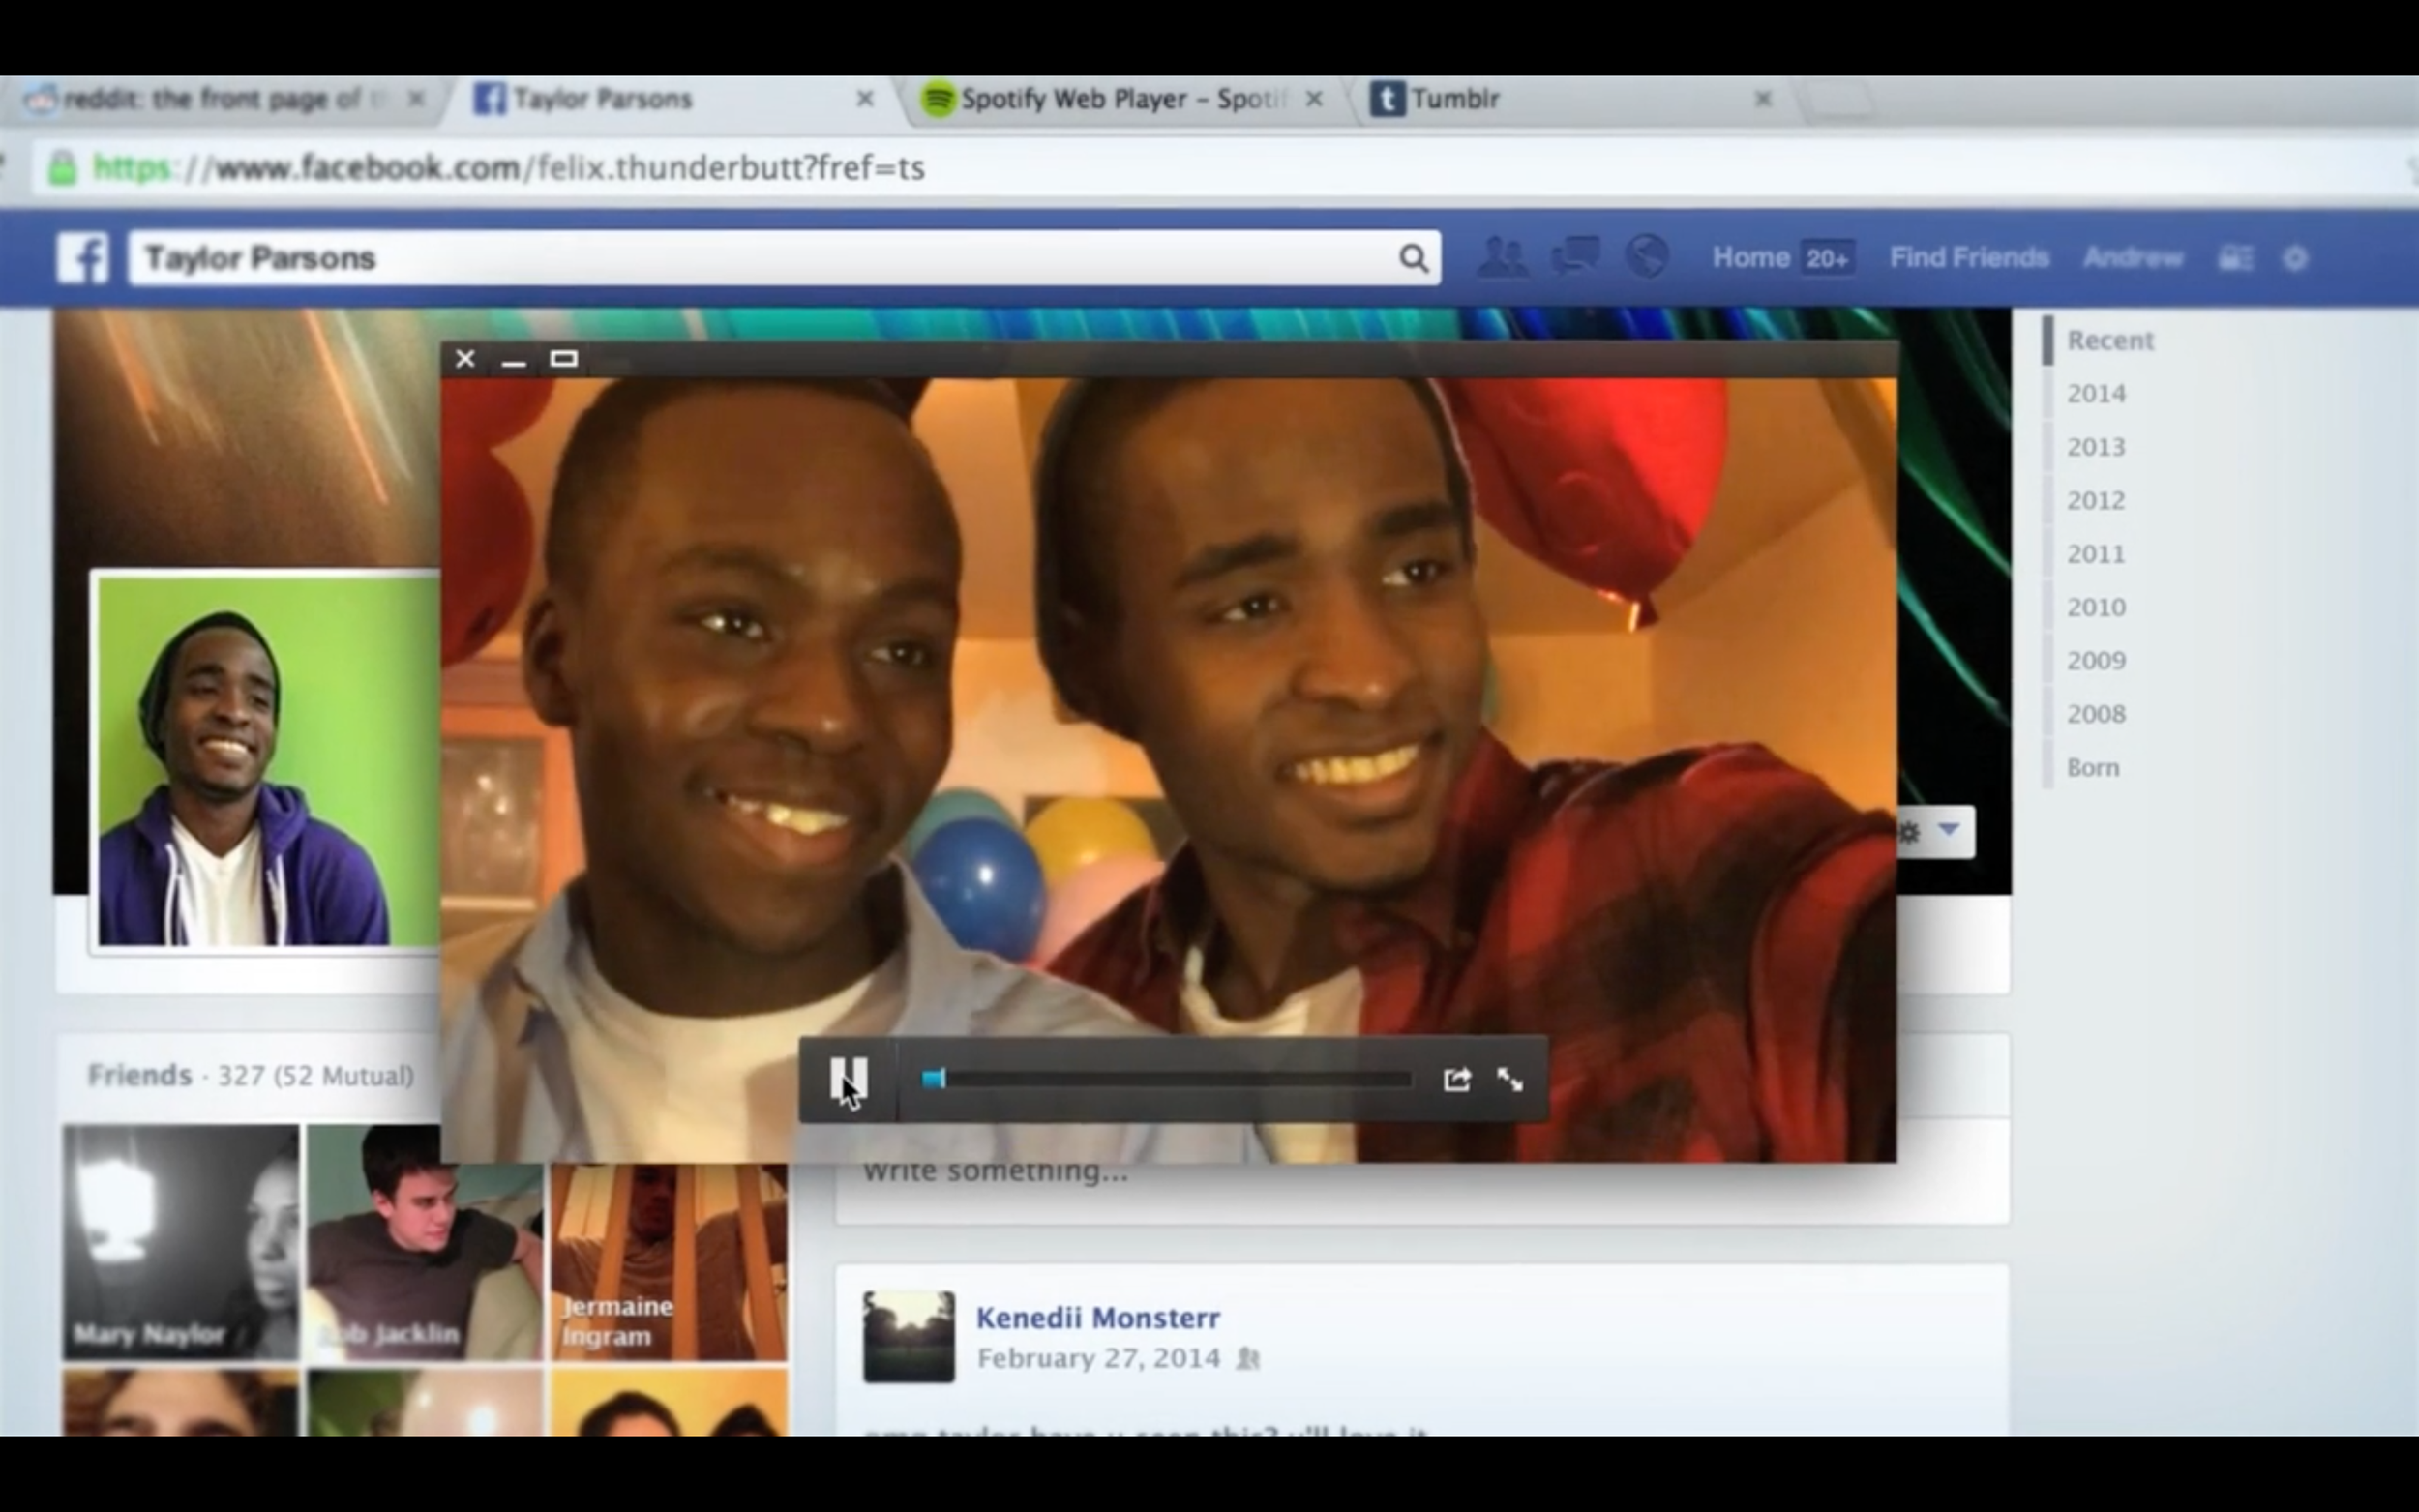The height and width of the screenshot is (1512, 2419).
Task: Click the privacy shortcuts icon in navbar
Action: pyautogui.click(x=2235, y=259)
